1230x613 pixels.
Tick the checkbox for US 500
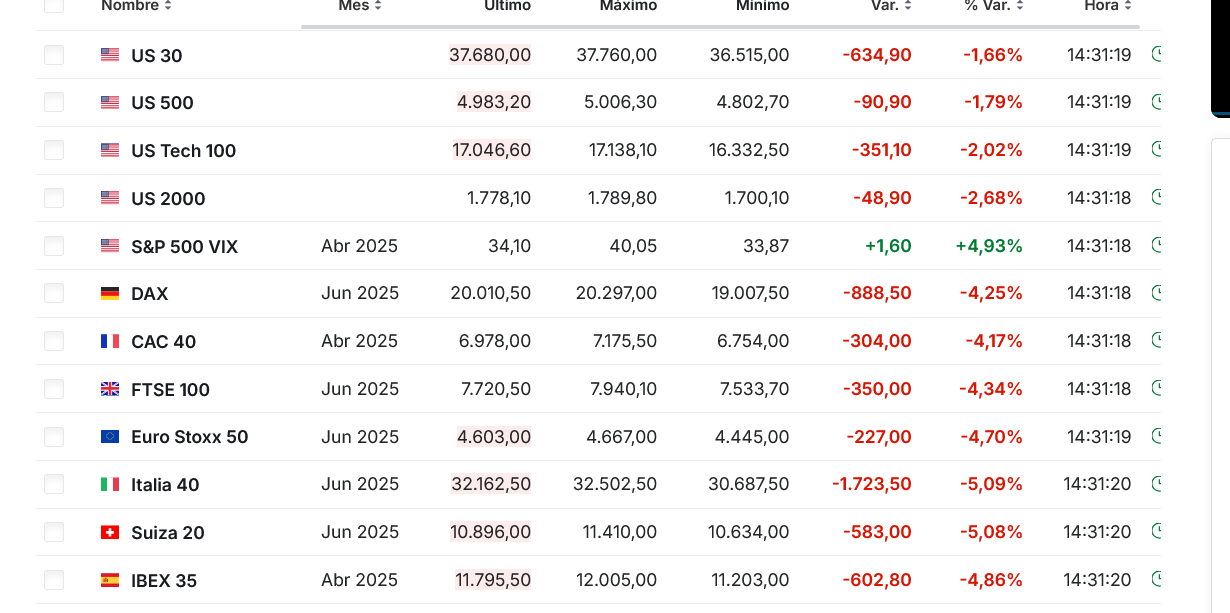pyautogui.click(x=54, y=102)
